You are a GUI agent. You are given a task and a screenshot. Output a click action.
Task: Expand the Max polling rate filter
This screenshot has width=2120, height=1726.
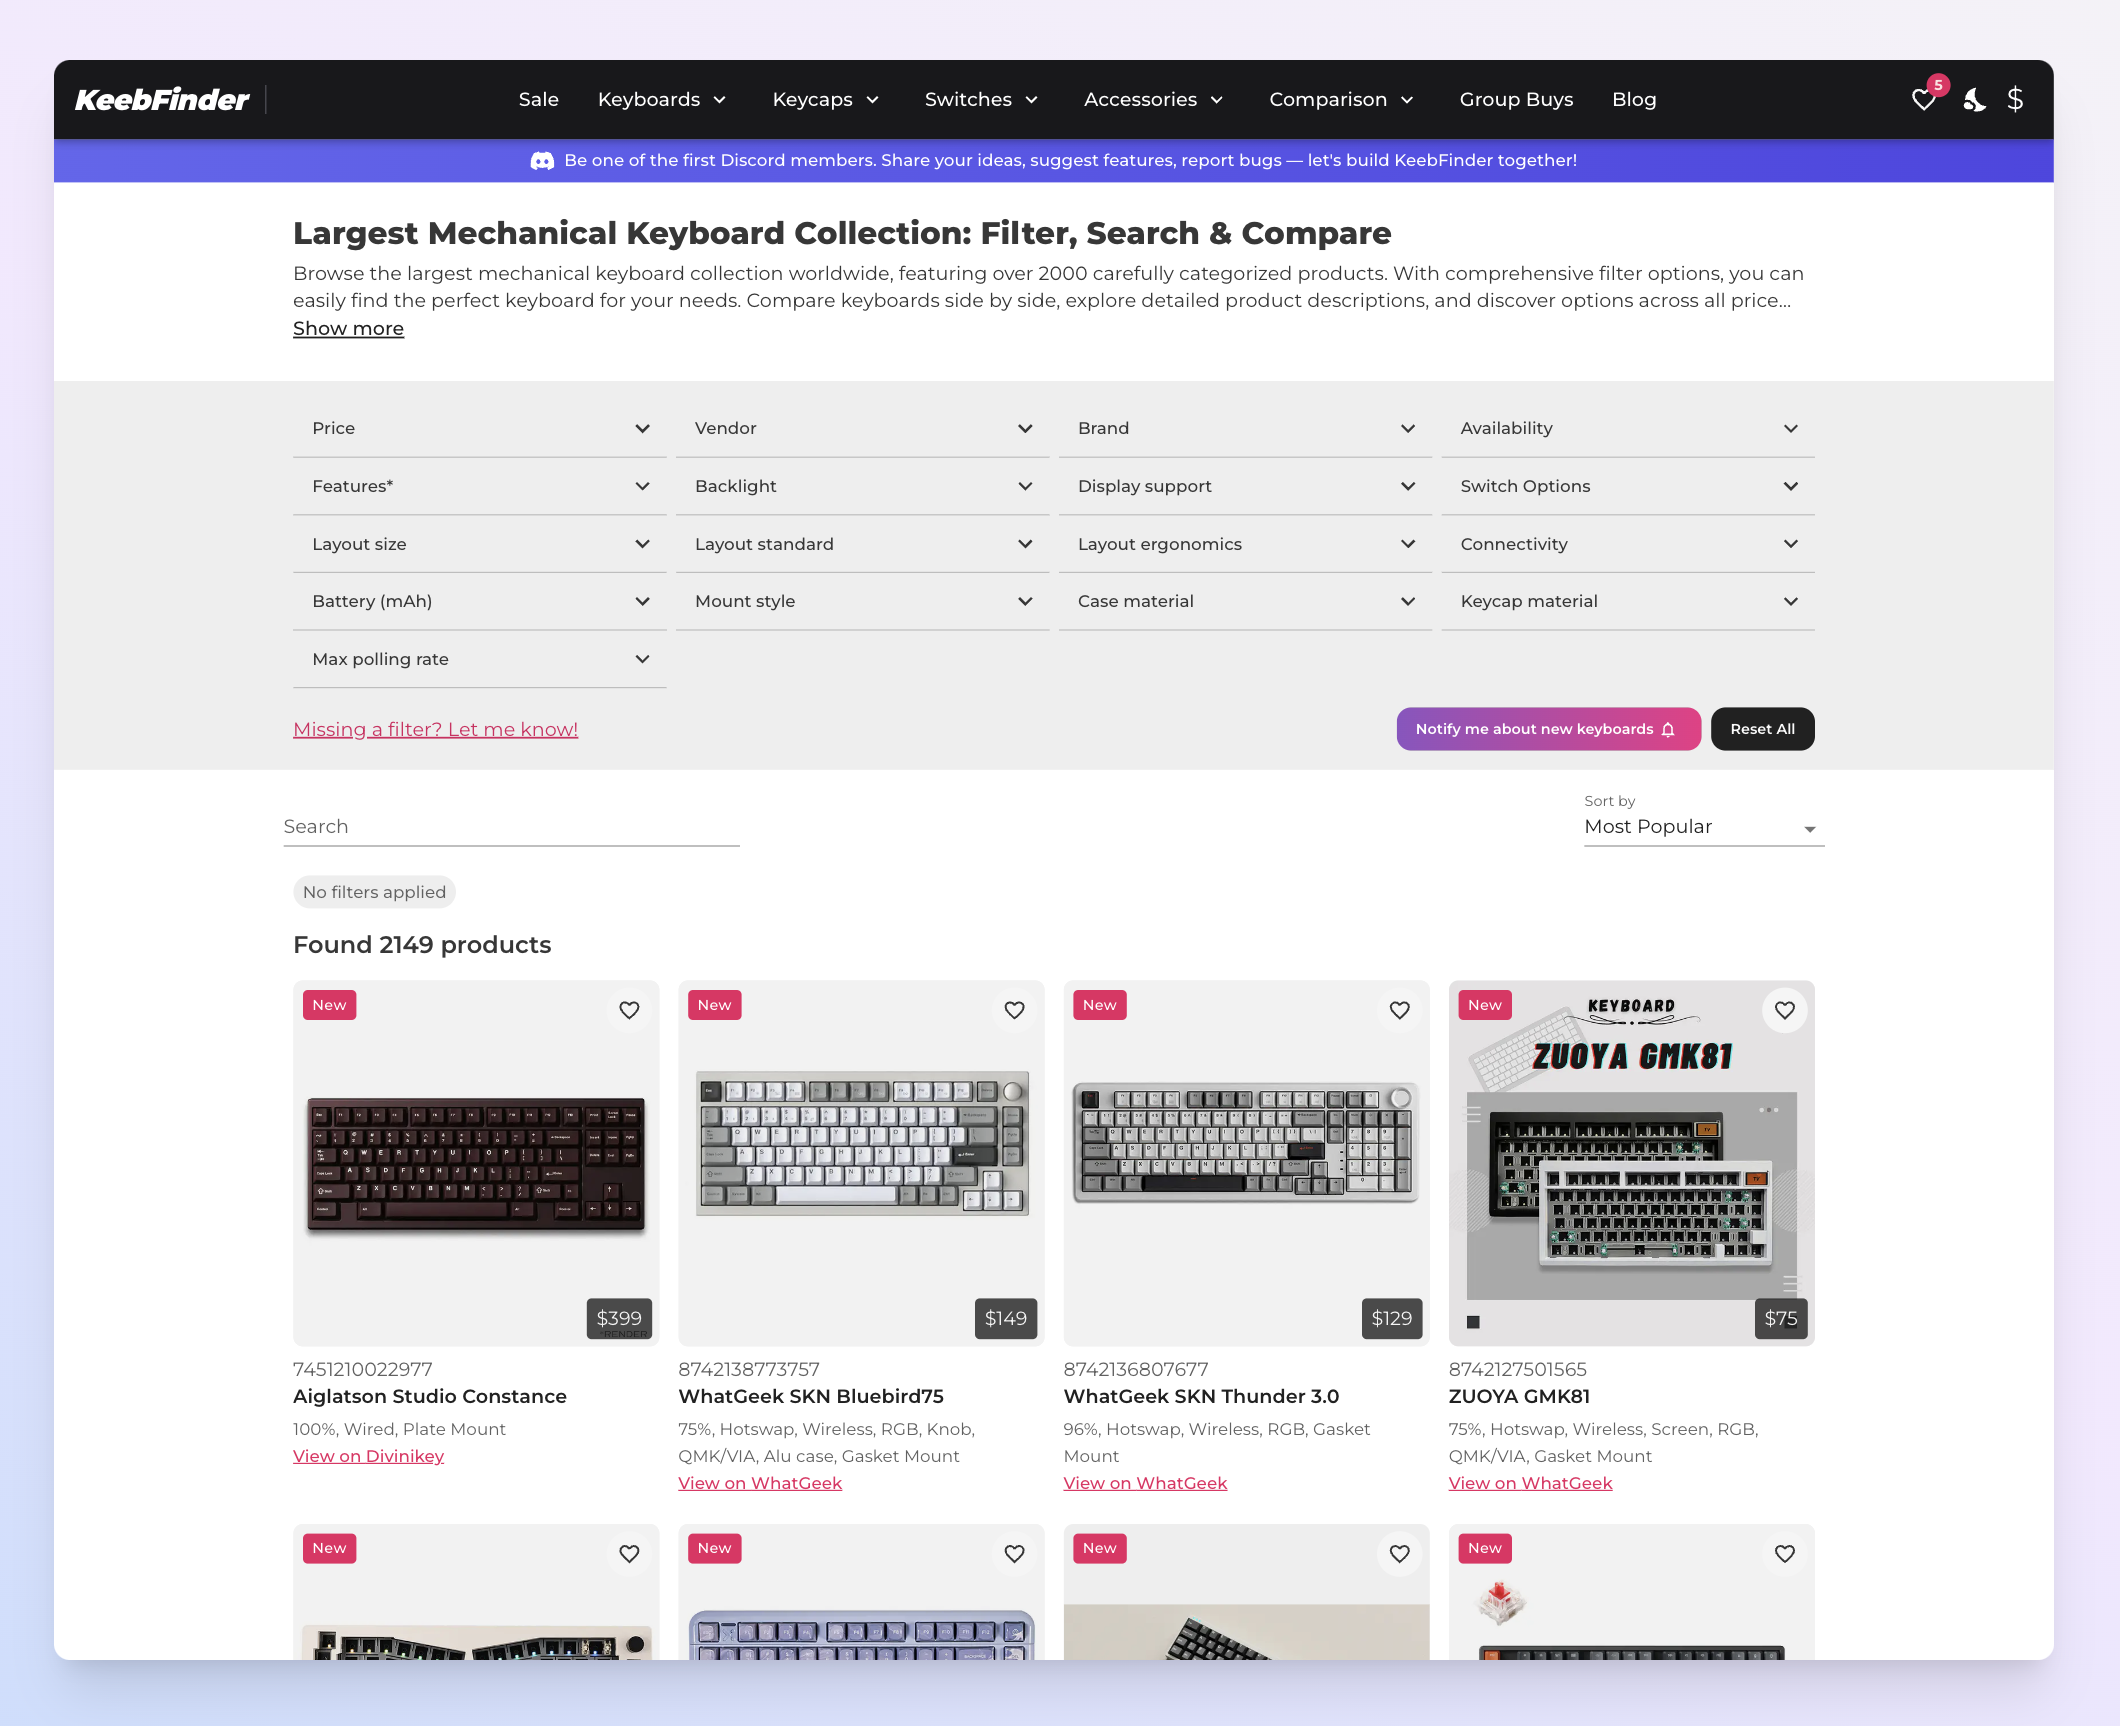pos(480,659)
